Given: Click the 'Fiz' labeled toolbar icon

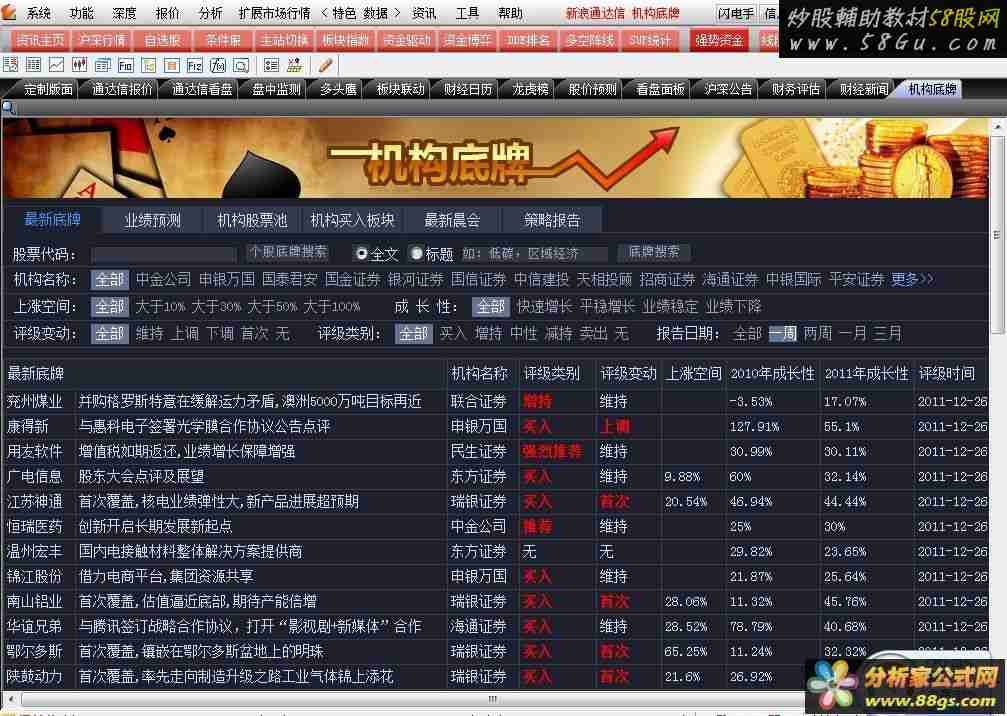Looking at the screenshot, I should [x=195, y=65].
